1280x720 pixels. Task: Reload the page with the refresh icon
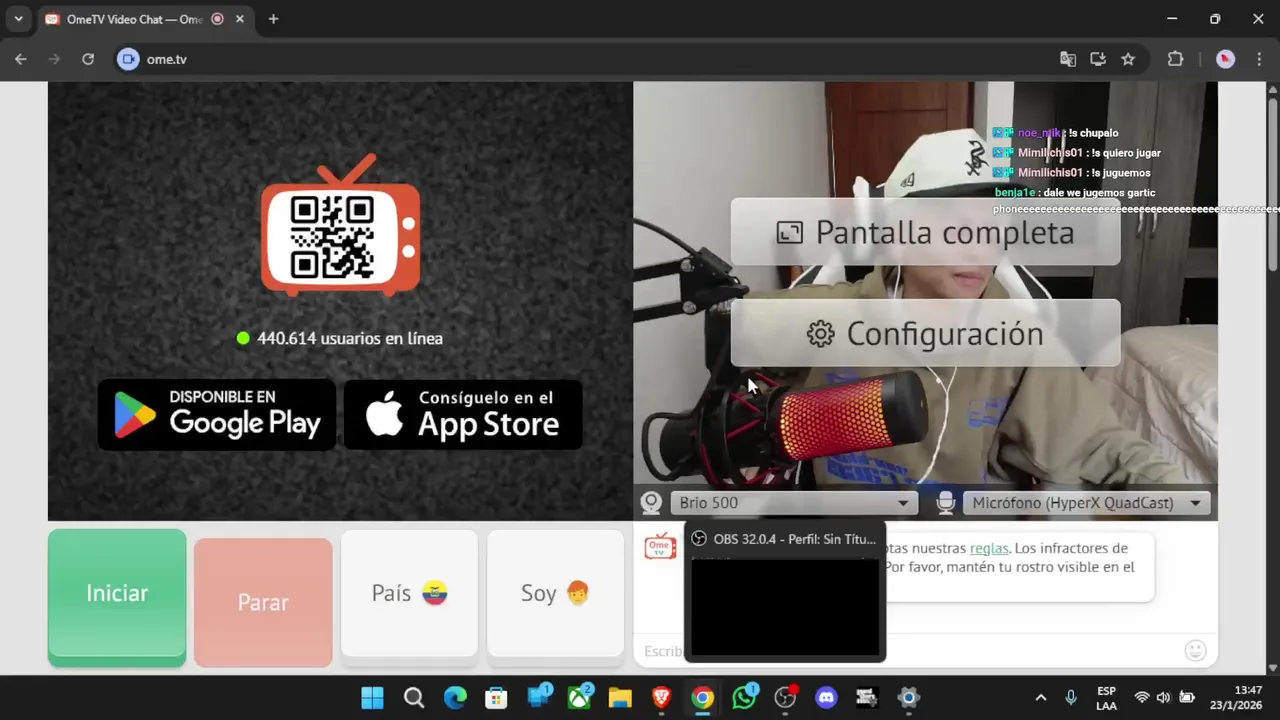pyautogui.click(x=88, y=59)
